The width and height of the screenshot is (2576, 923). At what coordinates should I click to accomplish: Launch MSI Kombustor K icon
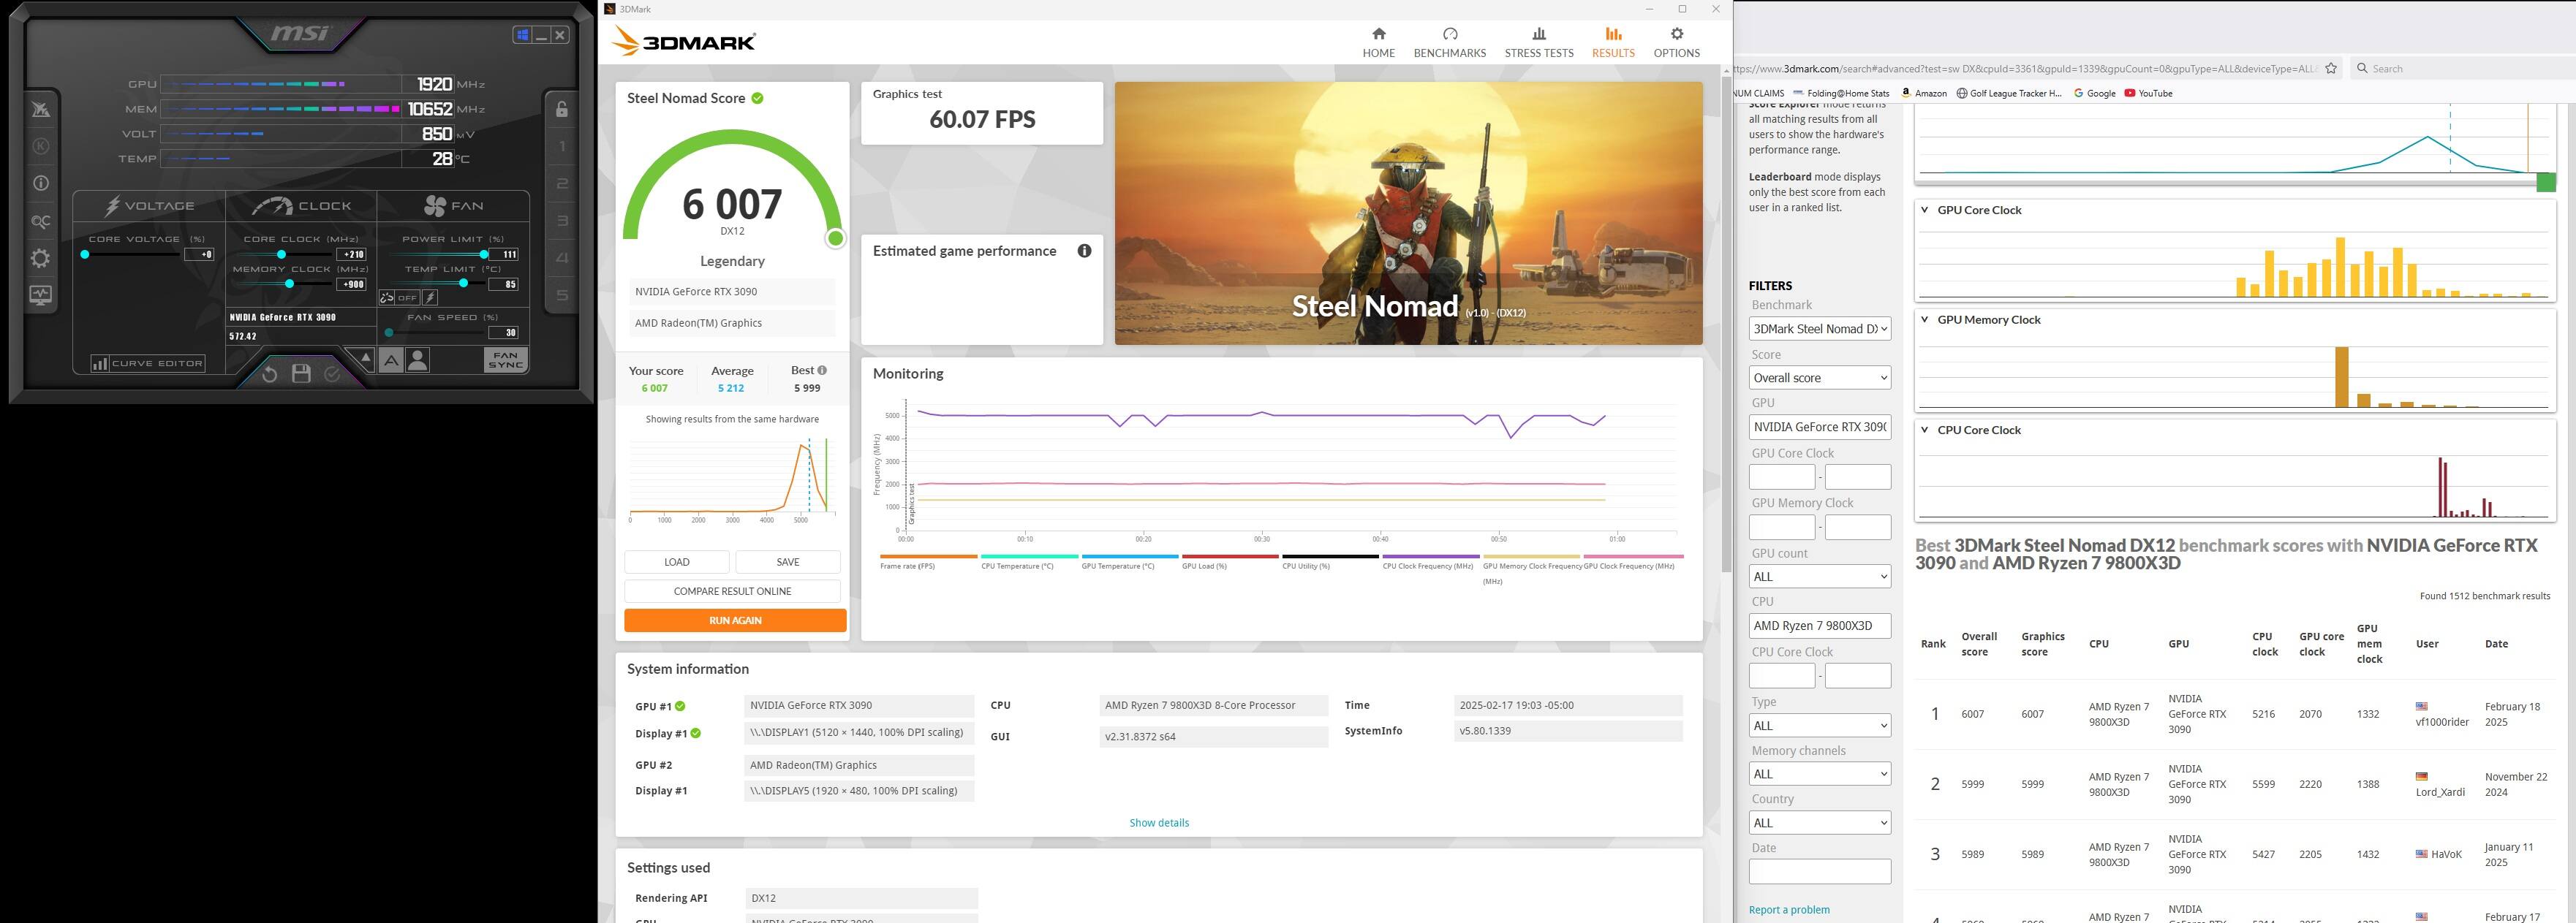(x=41, y=146)
